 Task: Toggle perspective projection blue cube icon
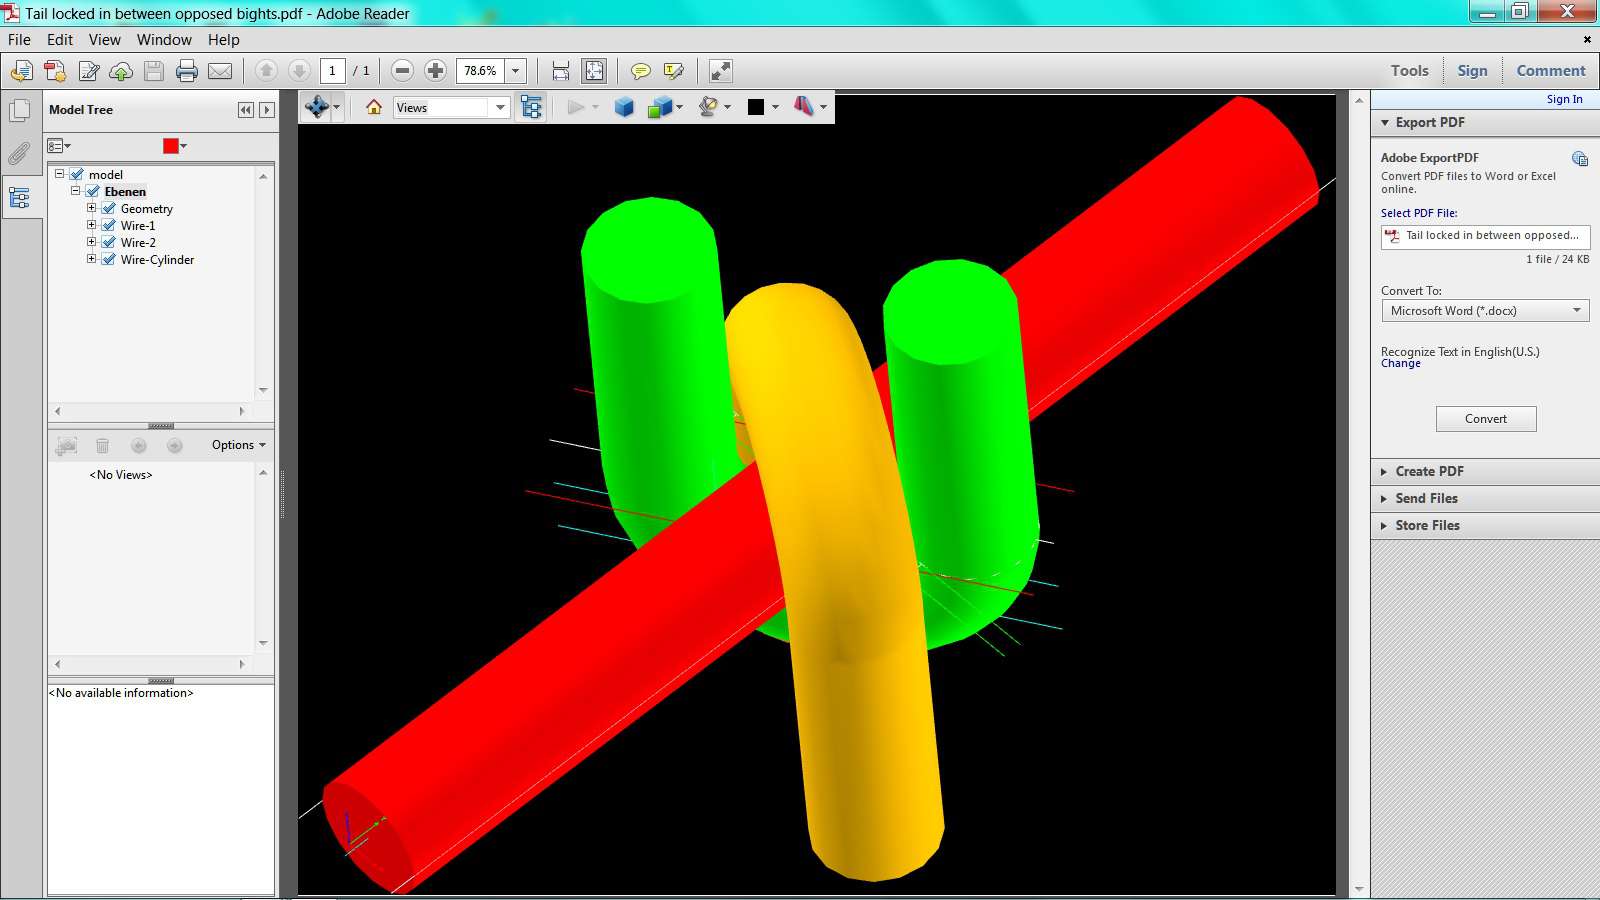(x=624, y=107)
